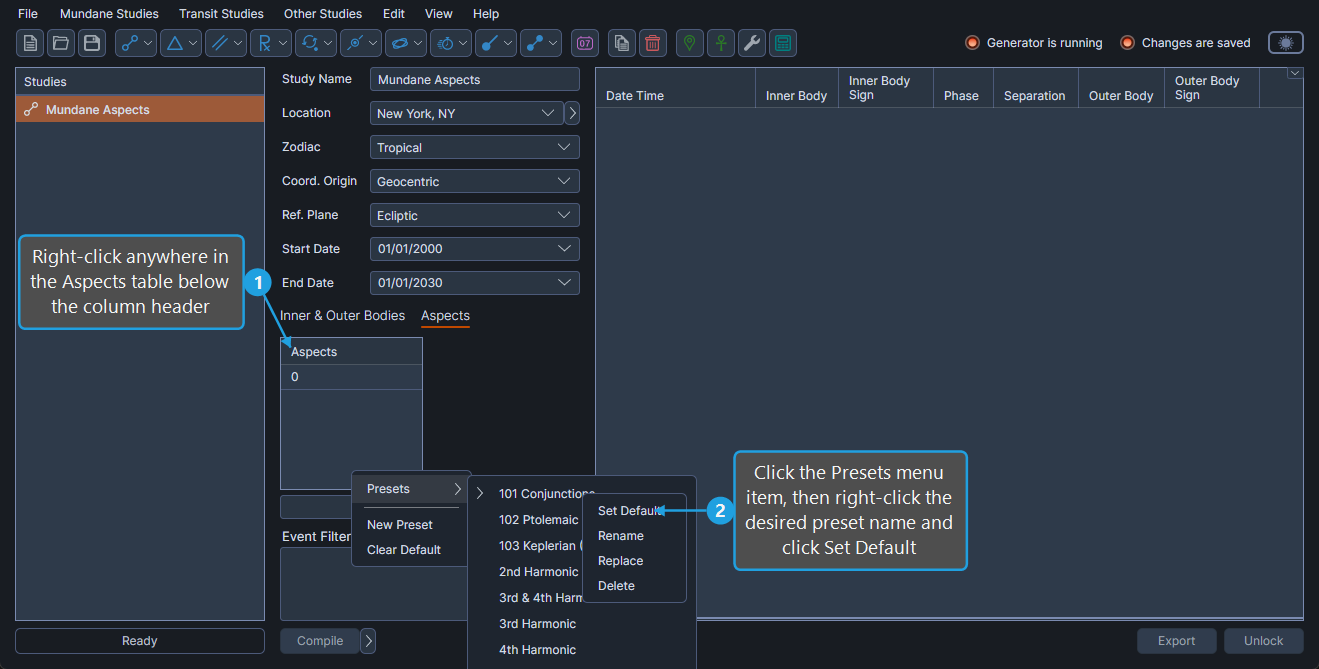
Task: Switch to the Inner & Outer Bodies tab
Action: coord(342,315)
